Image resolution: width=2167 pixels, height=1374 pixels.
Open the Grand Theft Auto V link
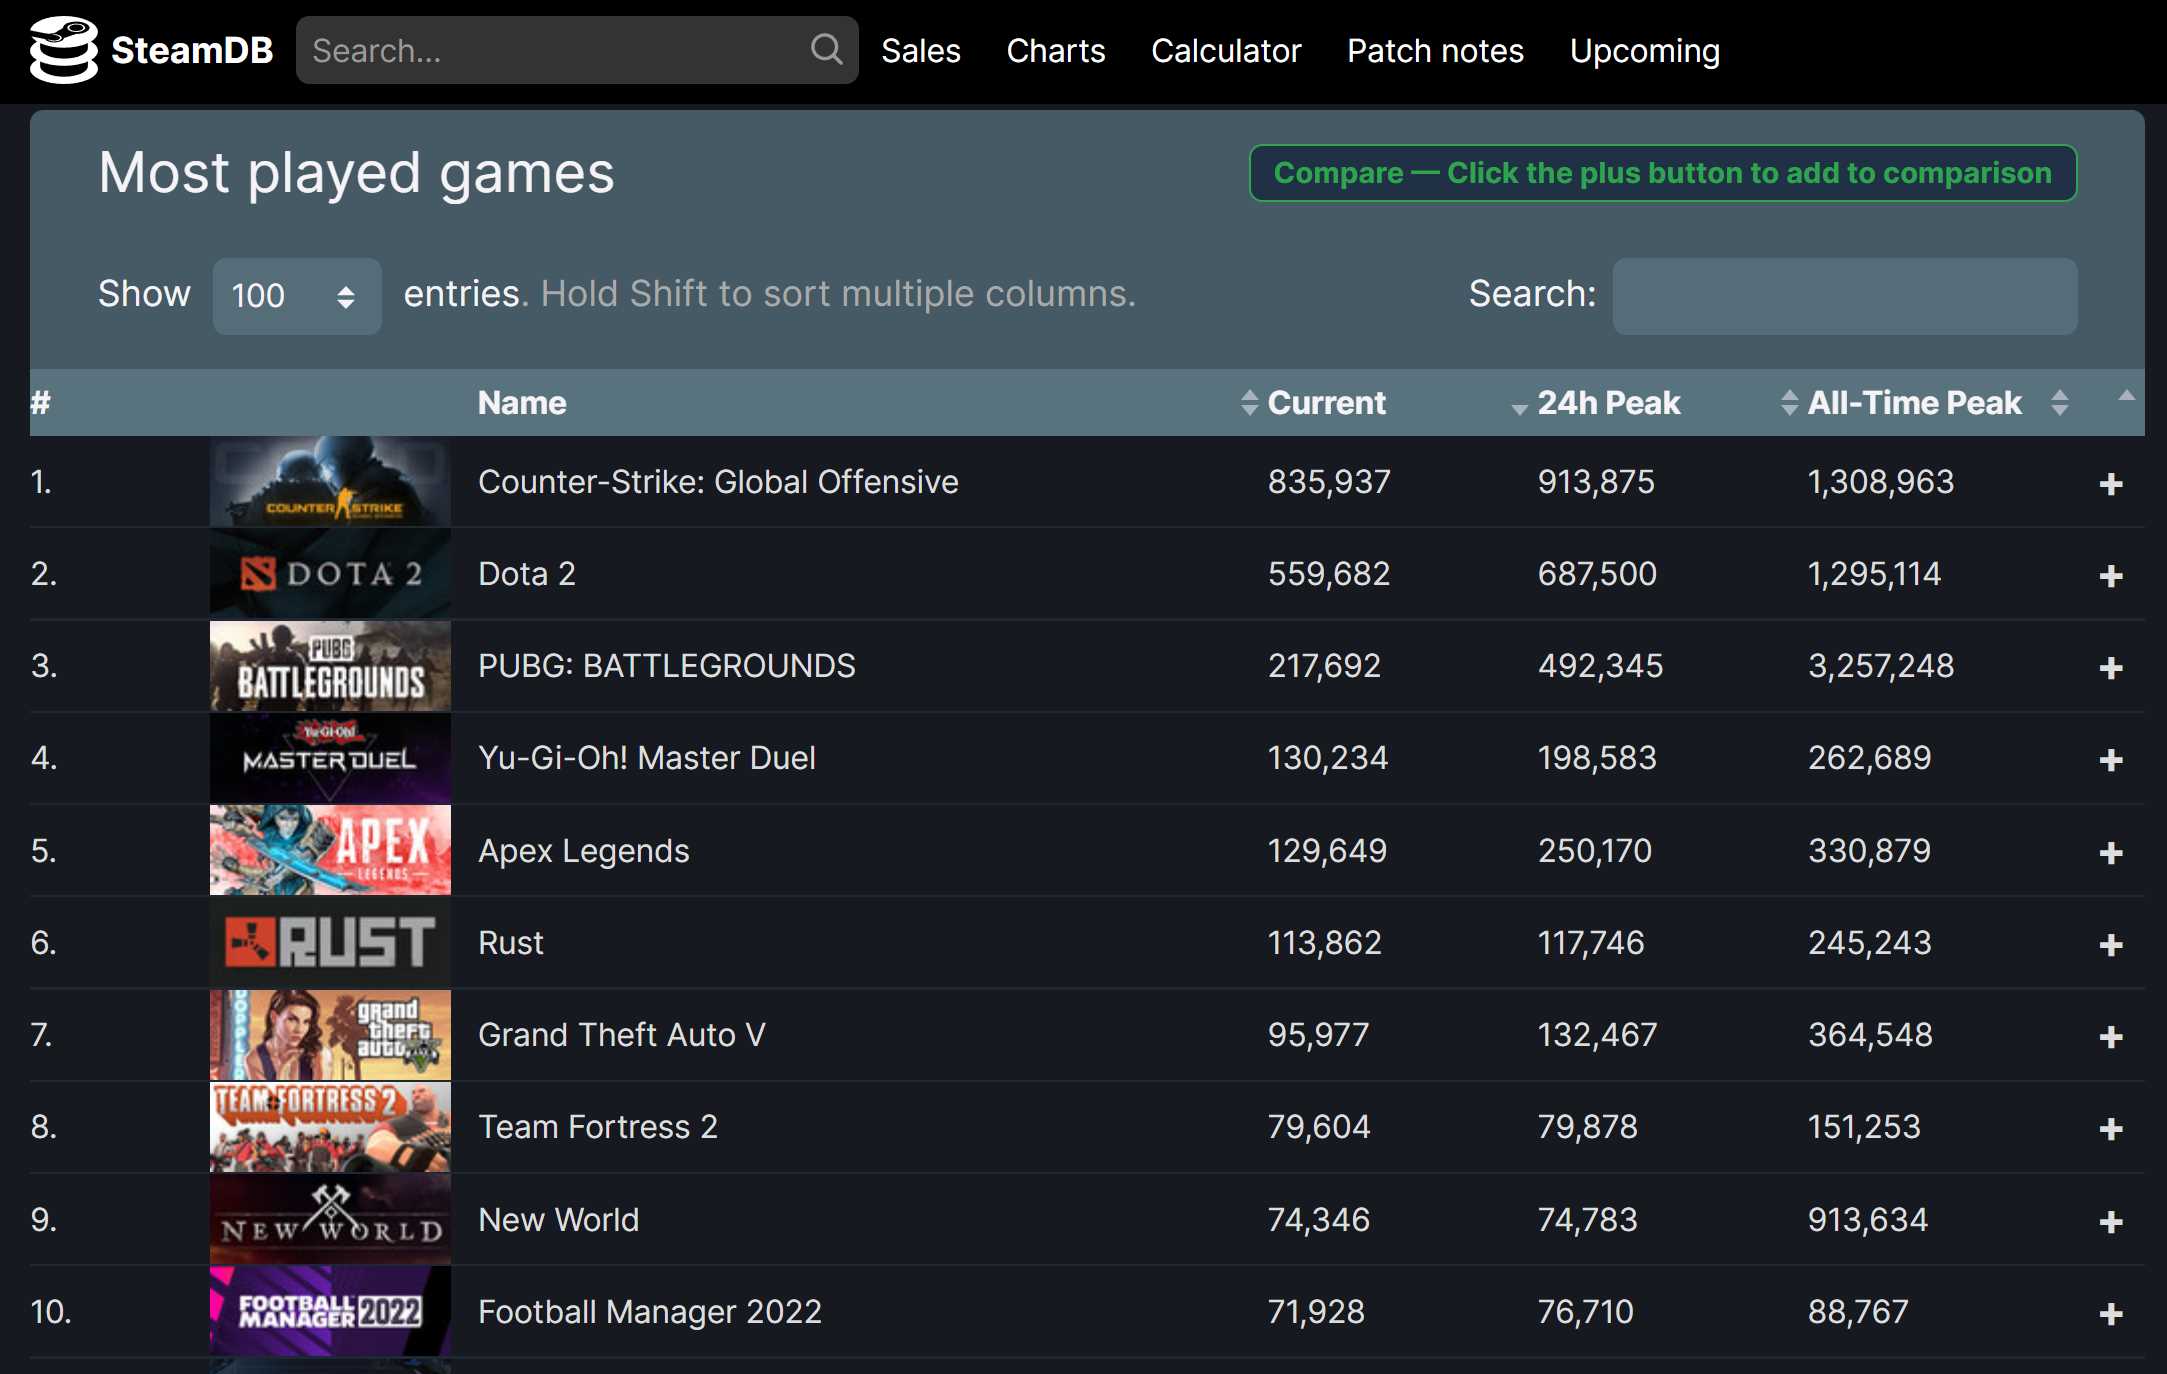(622, 1035)
